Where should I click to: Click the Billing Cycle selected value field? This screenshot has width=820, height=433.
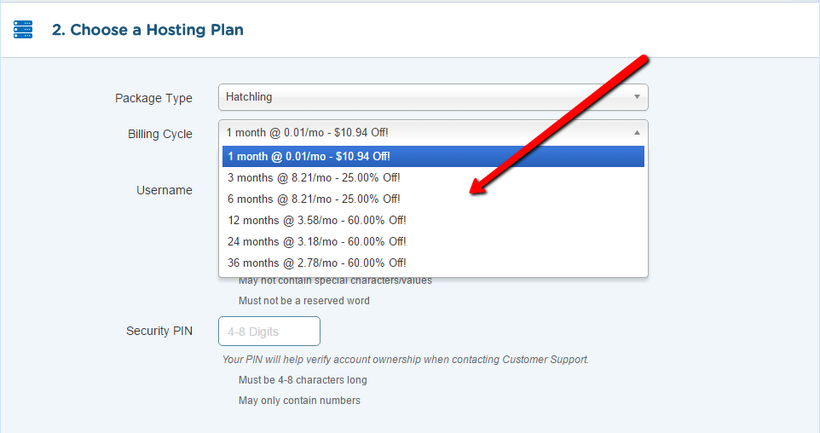tap(433, 133)
